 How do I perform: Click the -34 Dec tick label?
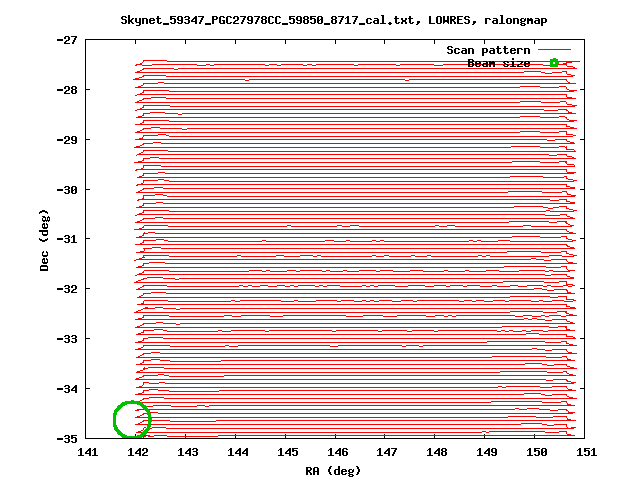(67, 389)
